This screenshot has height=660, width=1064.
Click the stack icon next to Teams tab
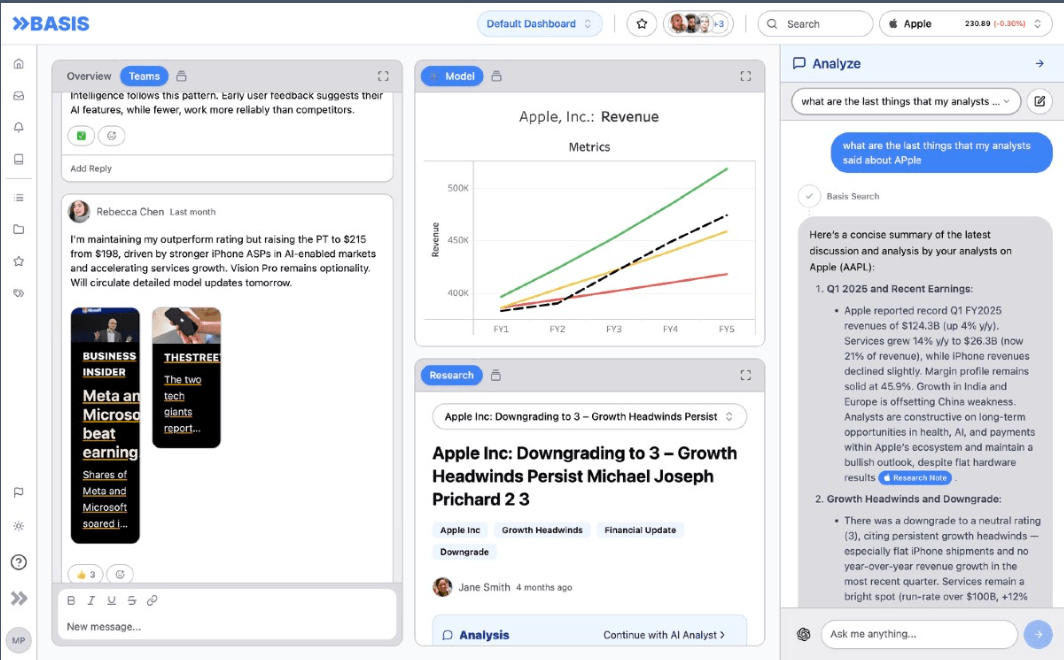pyautogui.click(x=181, y=76)
